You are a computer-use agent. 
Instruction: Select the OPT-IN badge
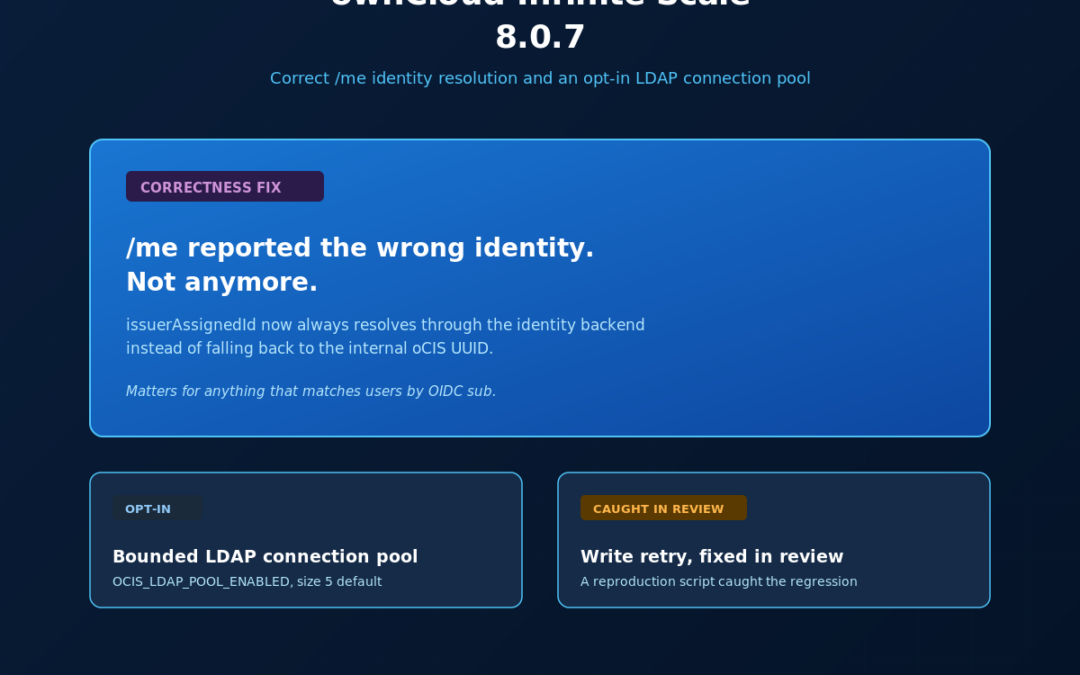[157, 508]
